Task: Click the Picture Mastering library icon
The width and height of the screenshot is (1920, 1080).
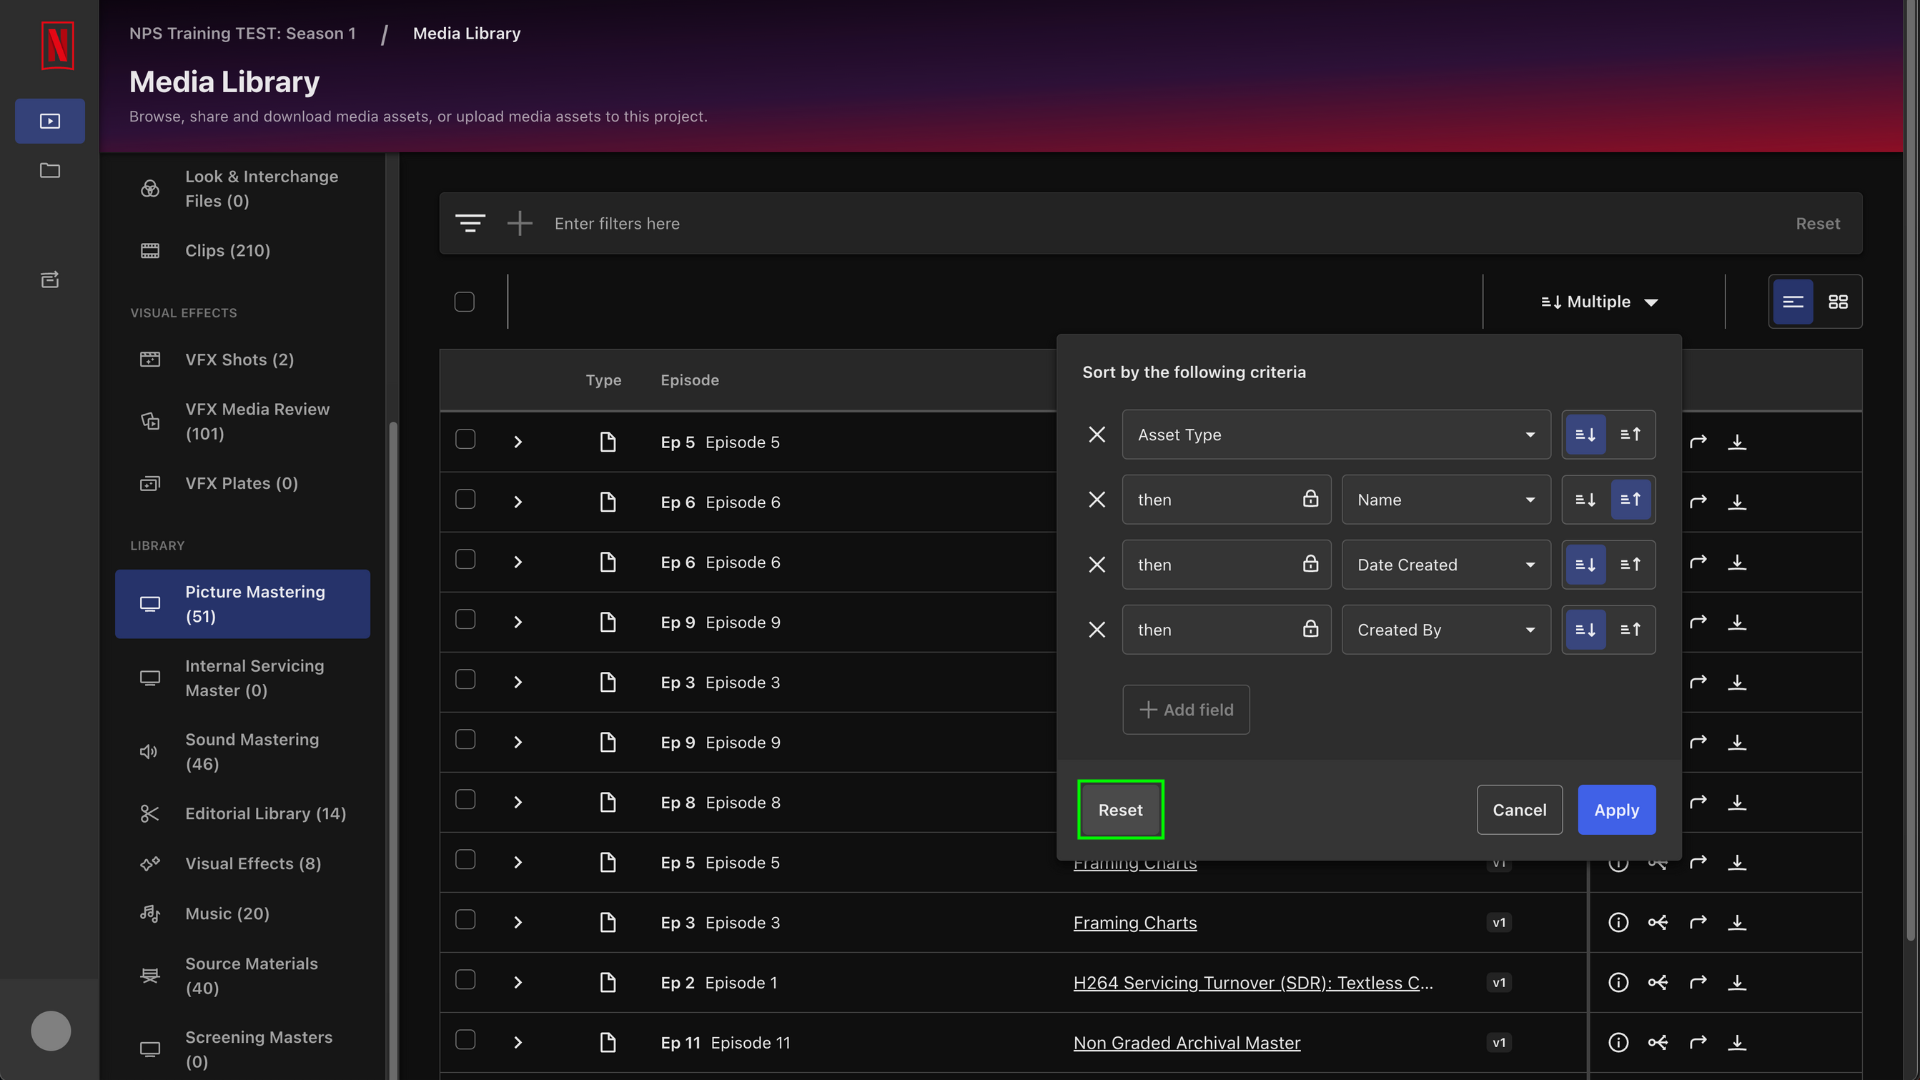Action: pos(150,603)
